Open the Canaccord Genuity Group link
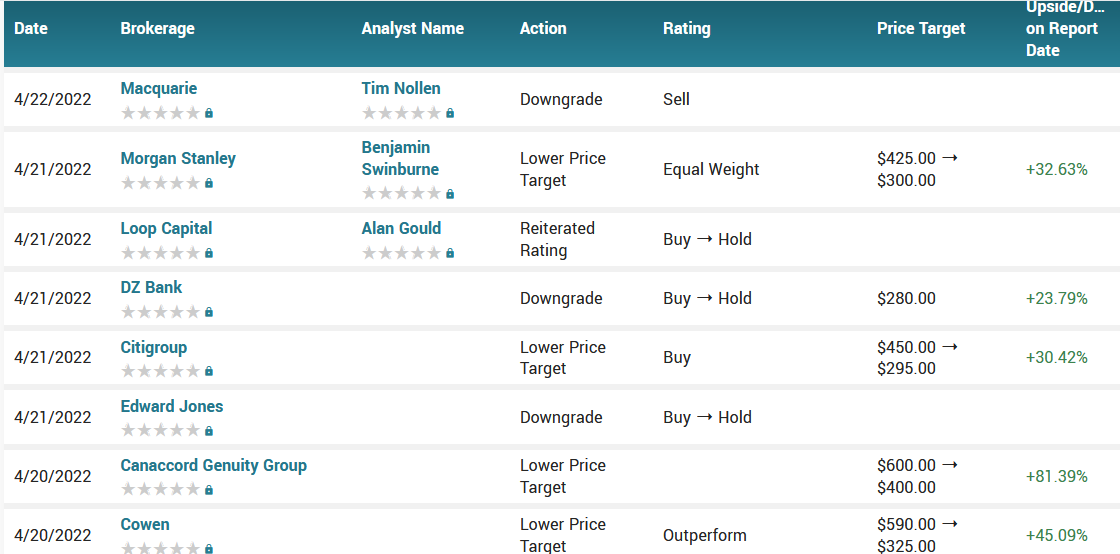This screenshot has width=1120, height=554. (x=213, y=465)
